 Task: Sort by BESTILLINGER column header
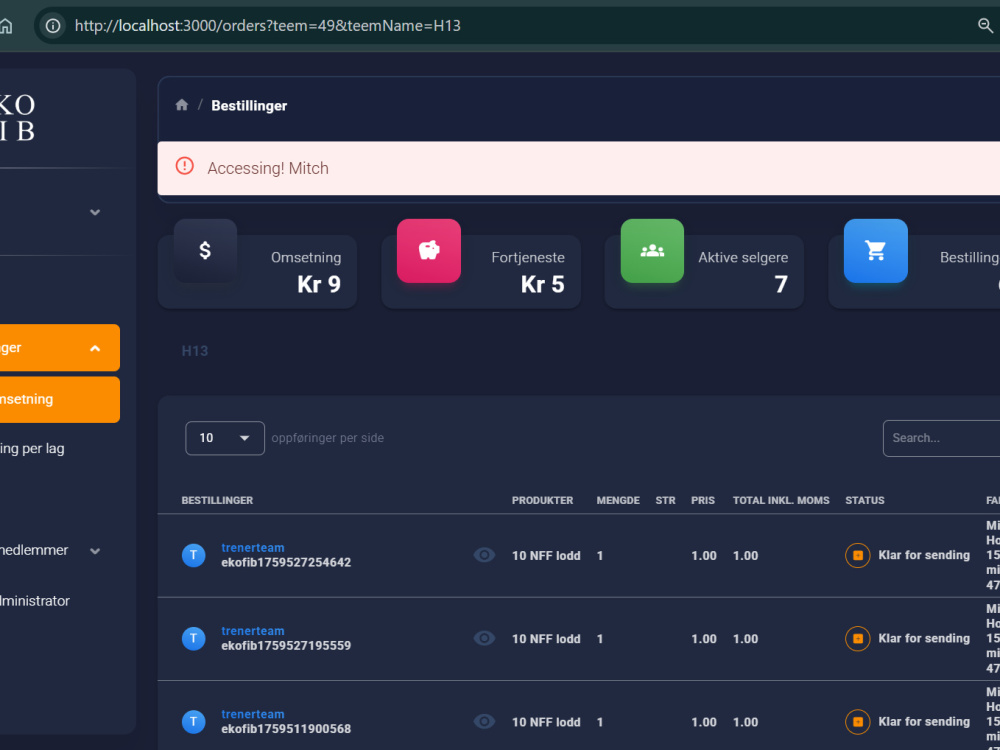217,501
